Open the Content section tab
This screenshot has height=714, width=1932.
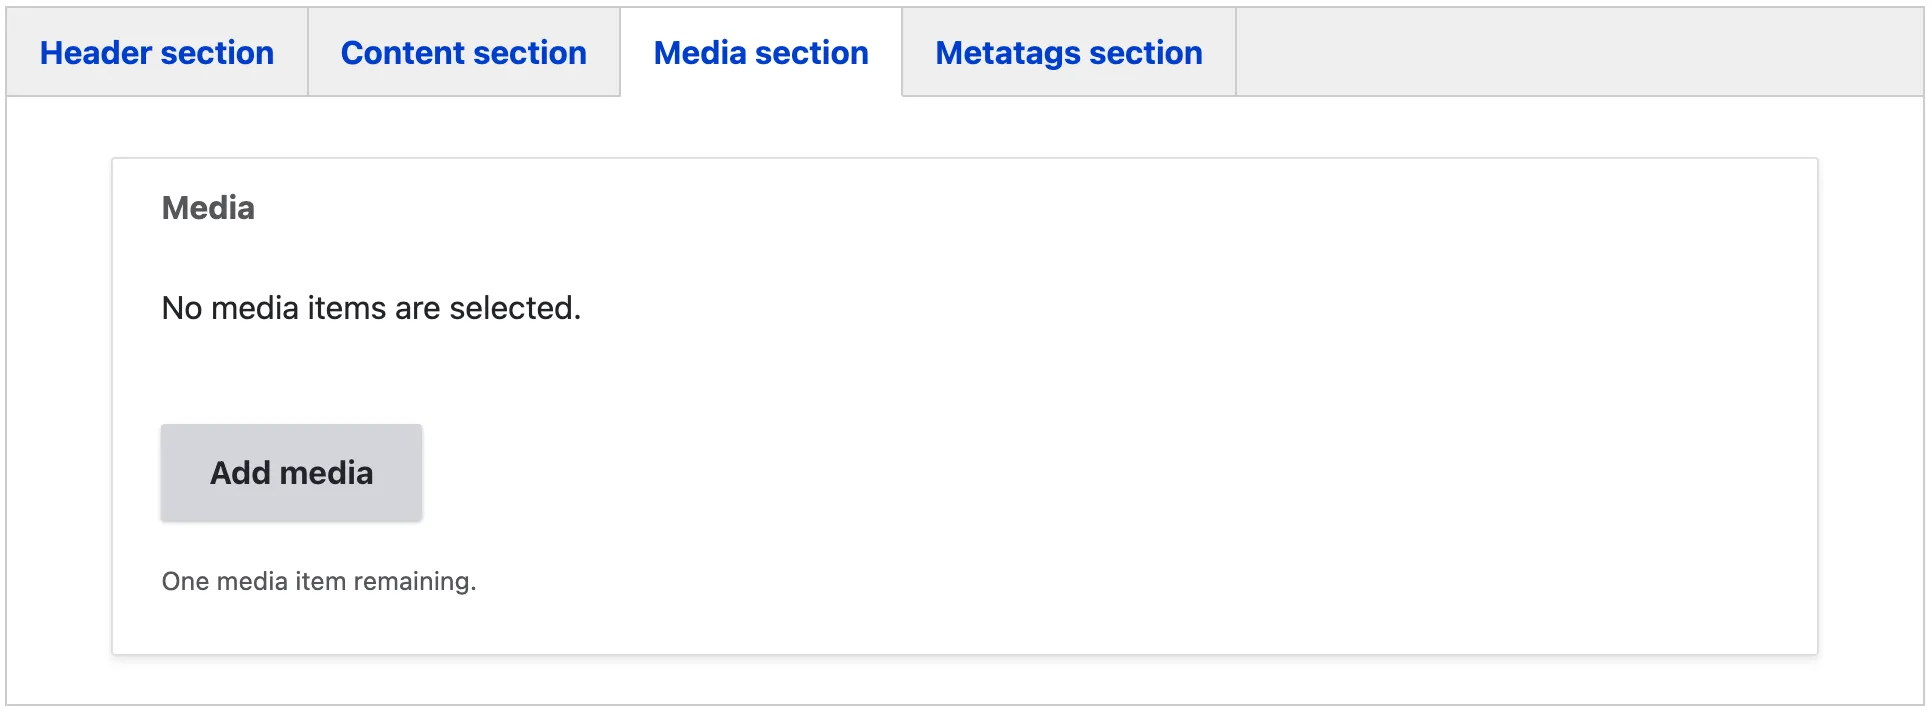pos(463,53)
